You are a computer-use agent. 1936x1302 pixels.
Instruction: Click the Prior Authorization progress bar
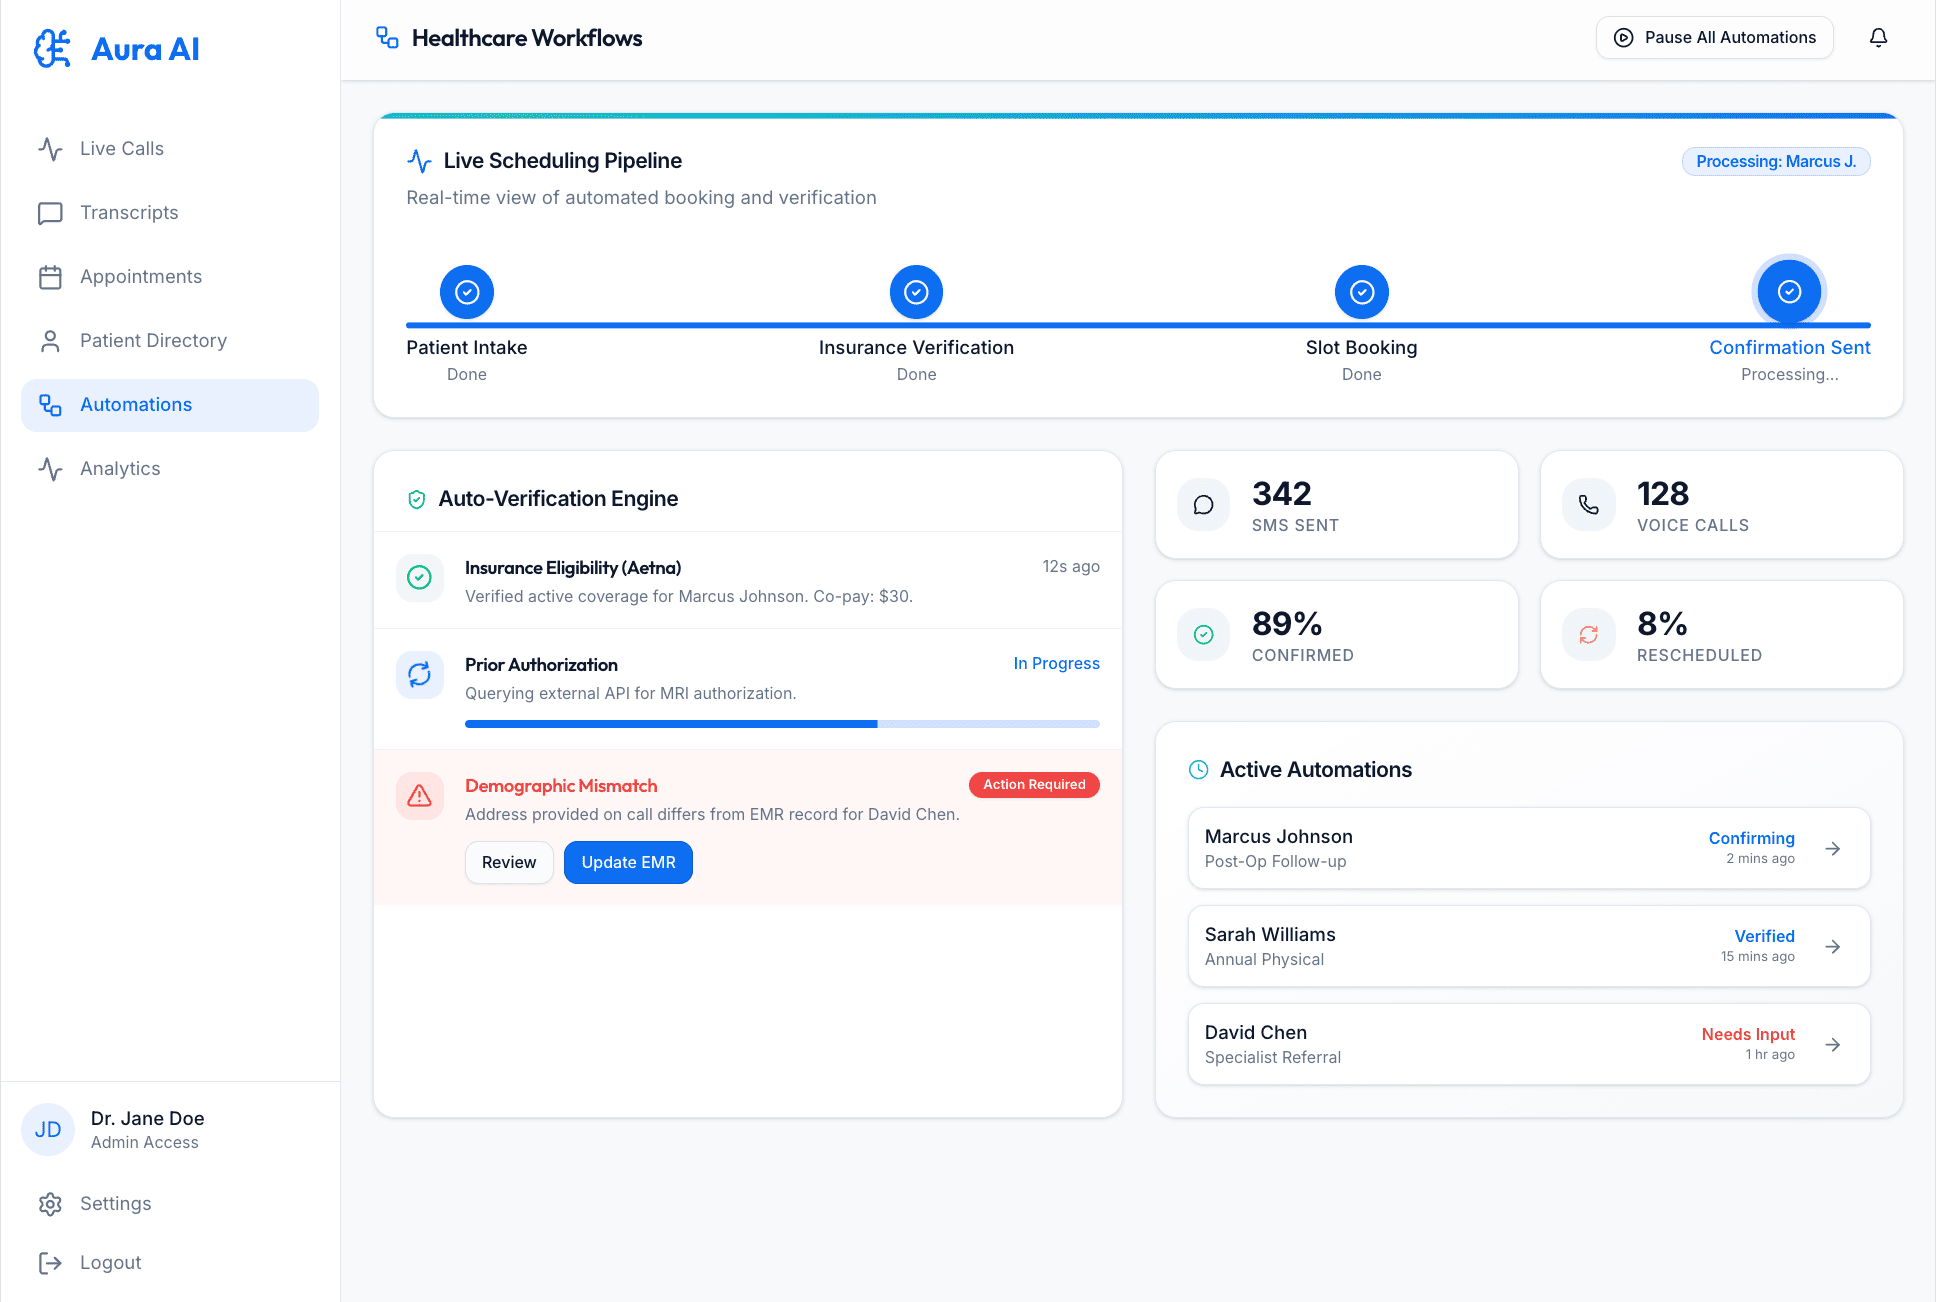pyautogui.click(x=781, y=724)
